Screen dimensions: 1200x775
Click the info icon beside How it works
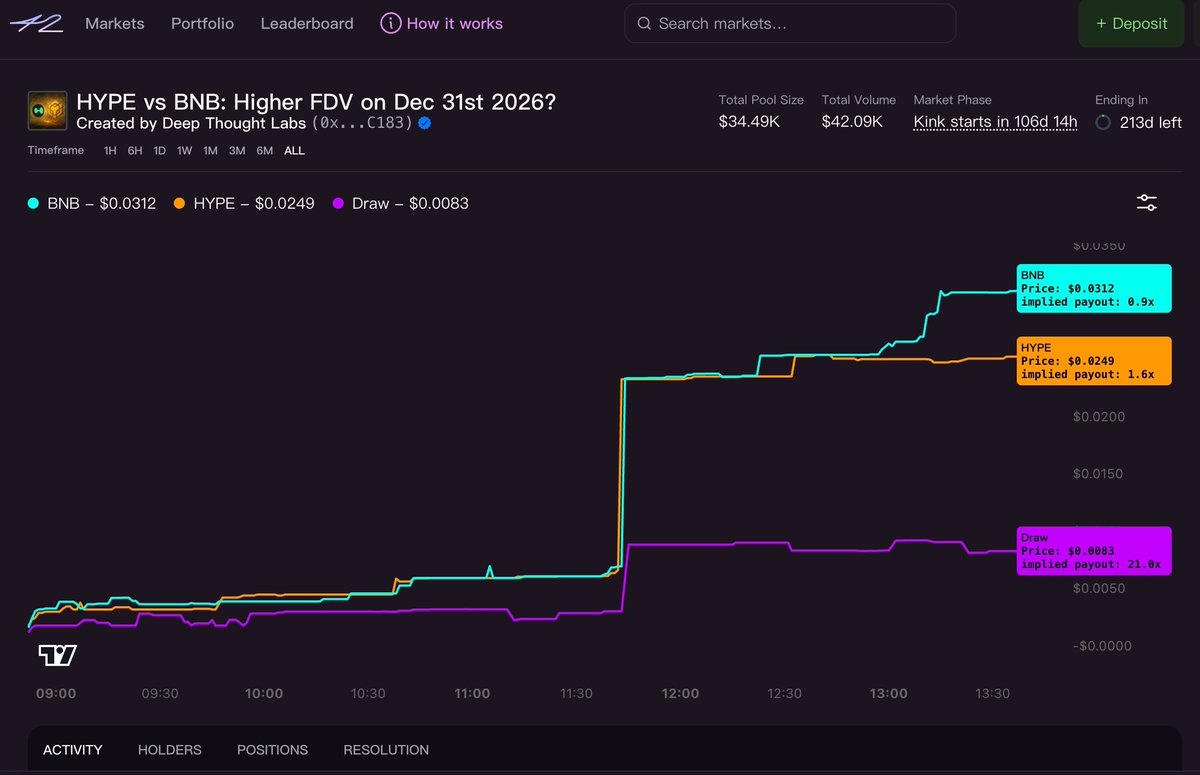pyautogui.click(x=391, y=23)
